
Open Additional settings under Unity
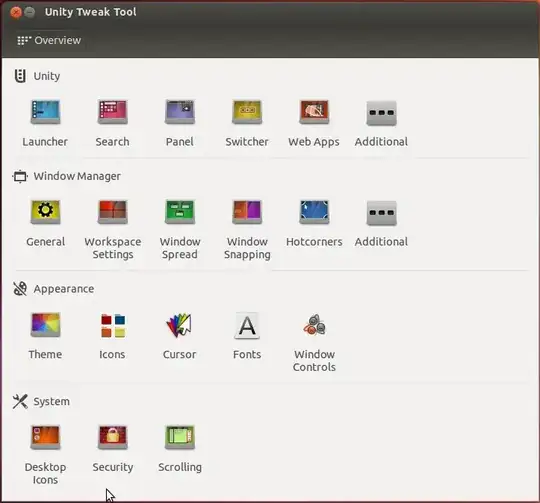click(x=381, y=122)
